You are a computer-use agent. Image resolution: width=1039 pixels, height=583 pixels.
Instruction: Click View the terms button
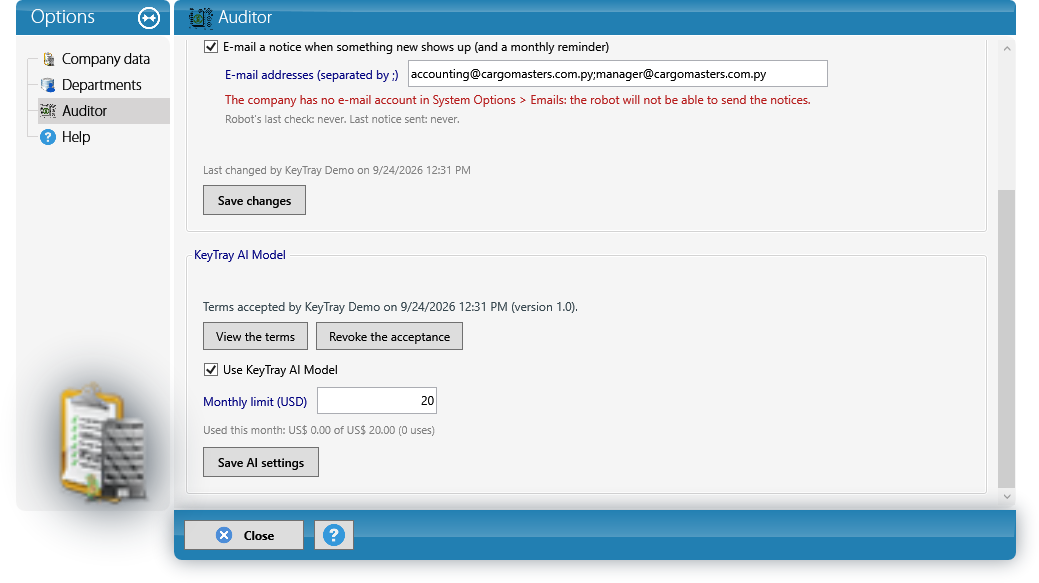pos(255,337)
